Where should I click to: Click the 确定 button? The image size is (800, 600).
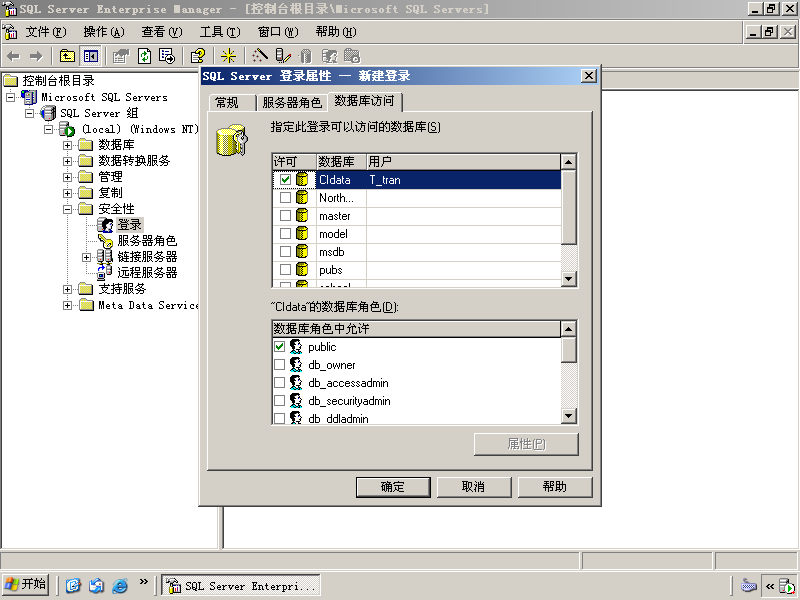(393, 487)
